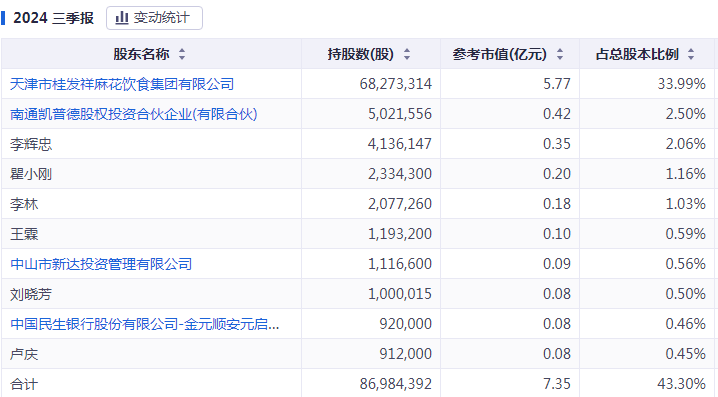
Task: Click the 68,273,314 holdings cell
Action: click(x=371, y=84)
